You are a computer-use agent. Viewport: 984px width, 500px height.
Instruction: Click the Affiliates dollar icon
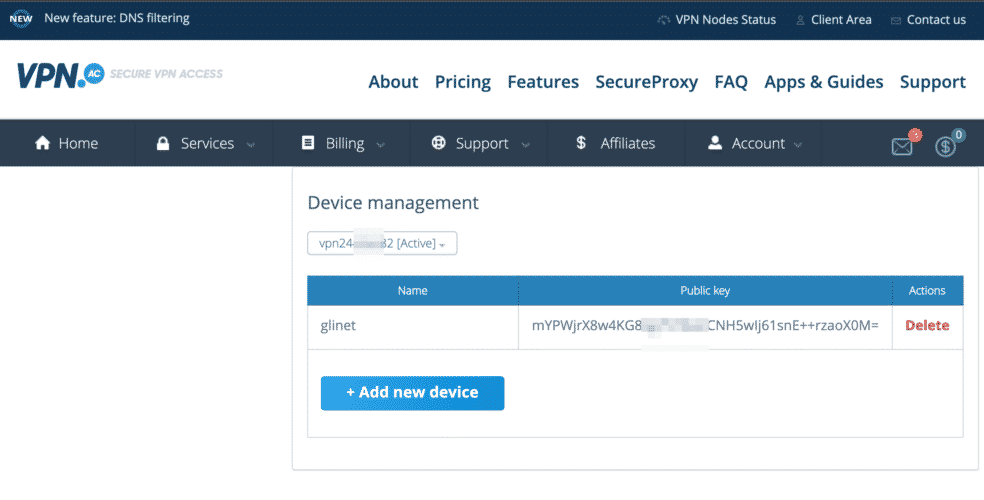pos(581,143)
